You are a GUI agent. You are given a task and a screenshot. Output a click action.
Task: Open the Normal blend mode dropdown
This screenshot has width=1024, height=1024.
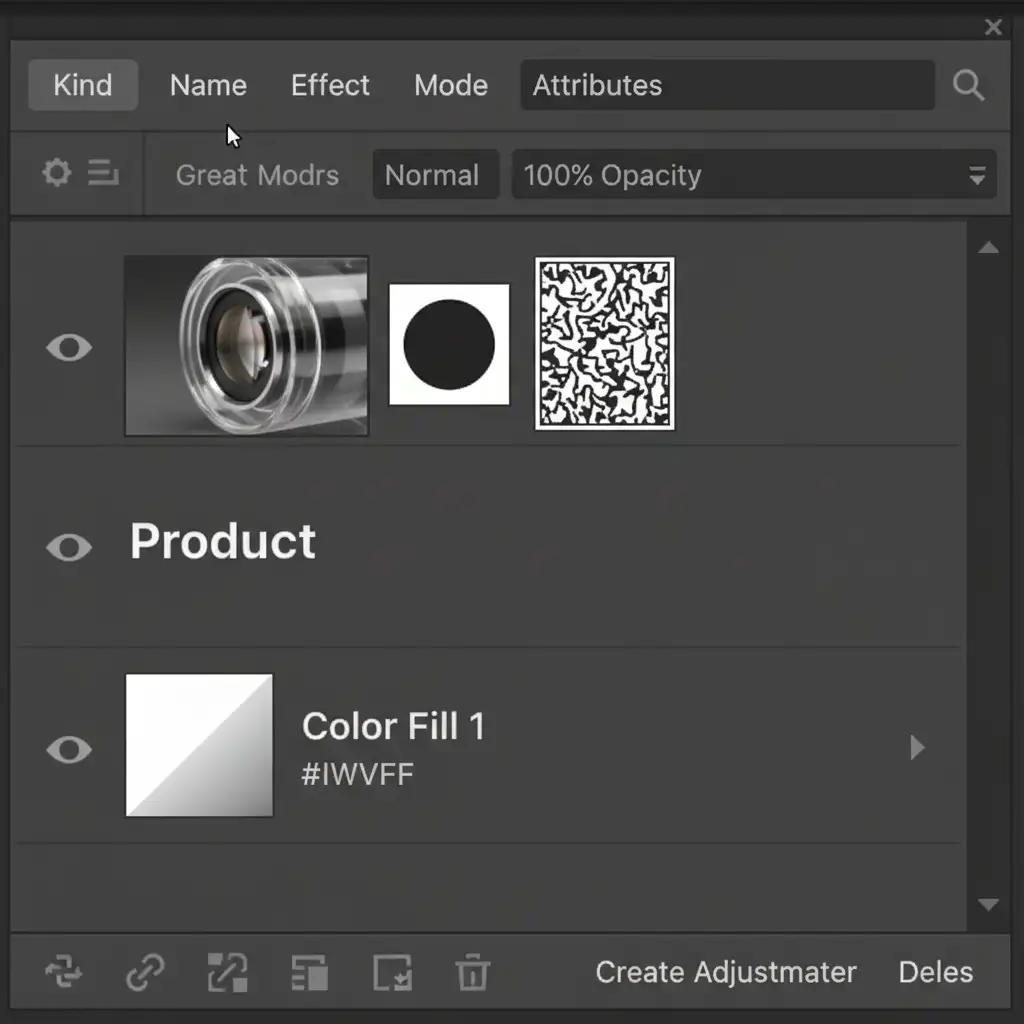(x=434, y=175)
